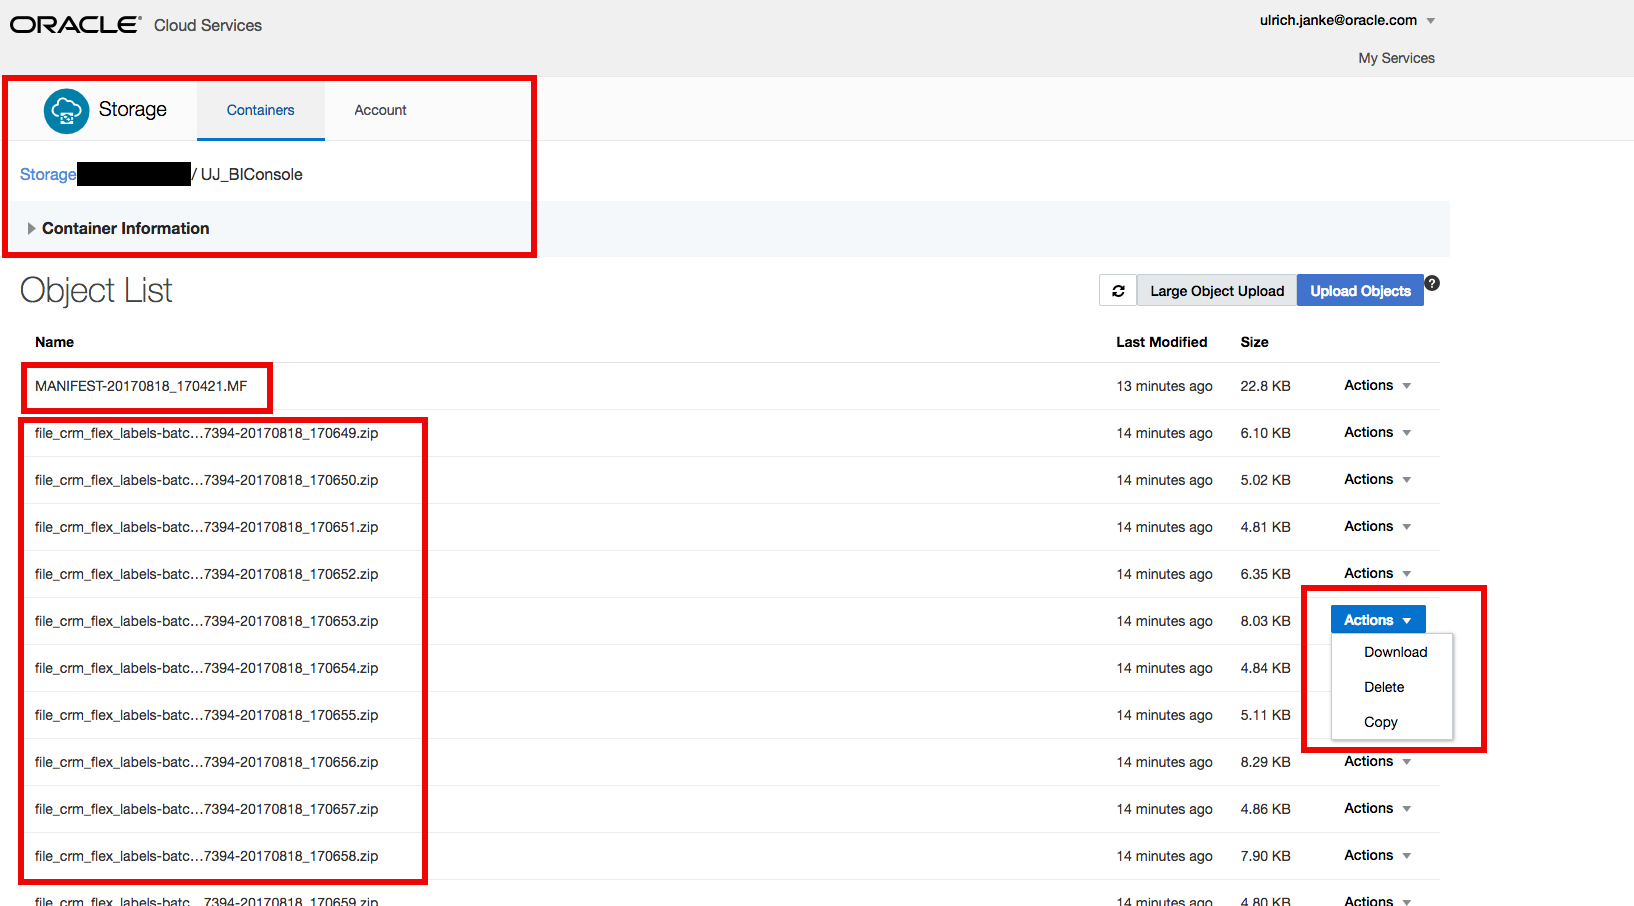The width and height of the screenshot is (1634, 906).
Task: Go to the Storage breadcrumb link
Action: pyautogui.click(x=48, y=174)
